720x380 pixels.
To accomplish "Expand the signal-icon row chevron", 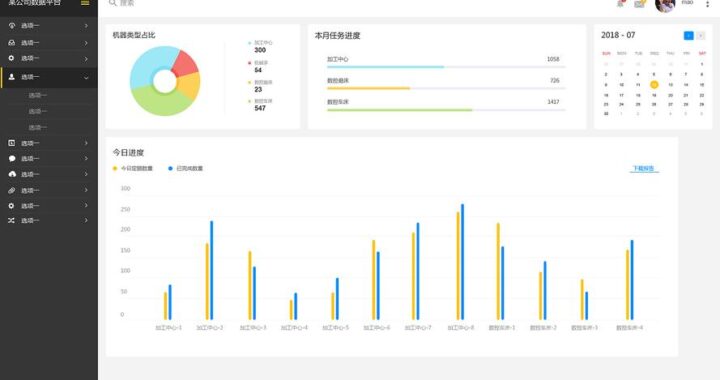I will (86, 26).
